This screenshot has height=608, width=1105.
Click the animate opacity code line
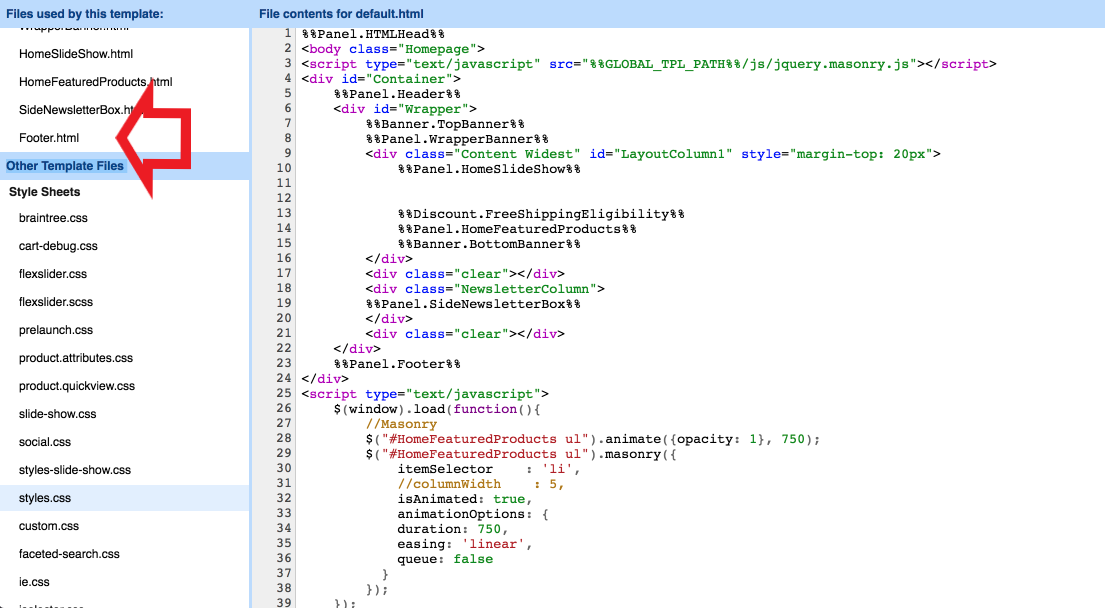tap(593, 439)
